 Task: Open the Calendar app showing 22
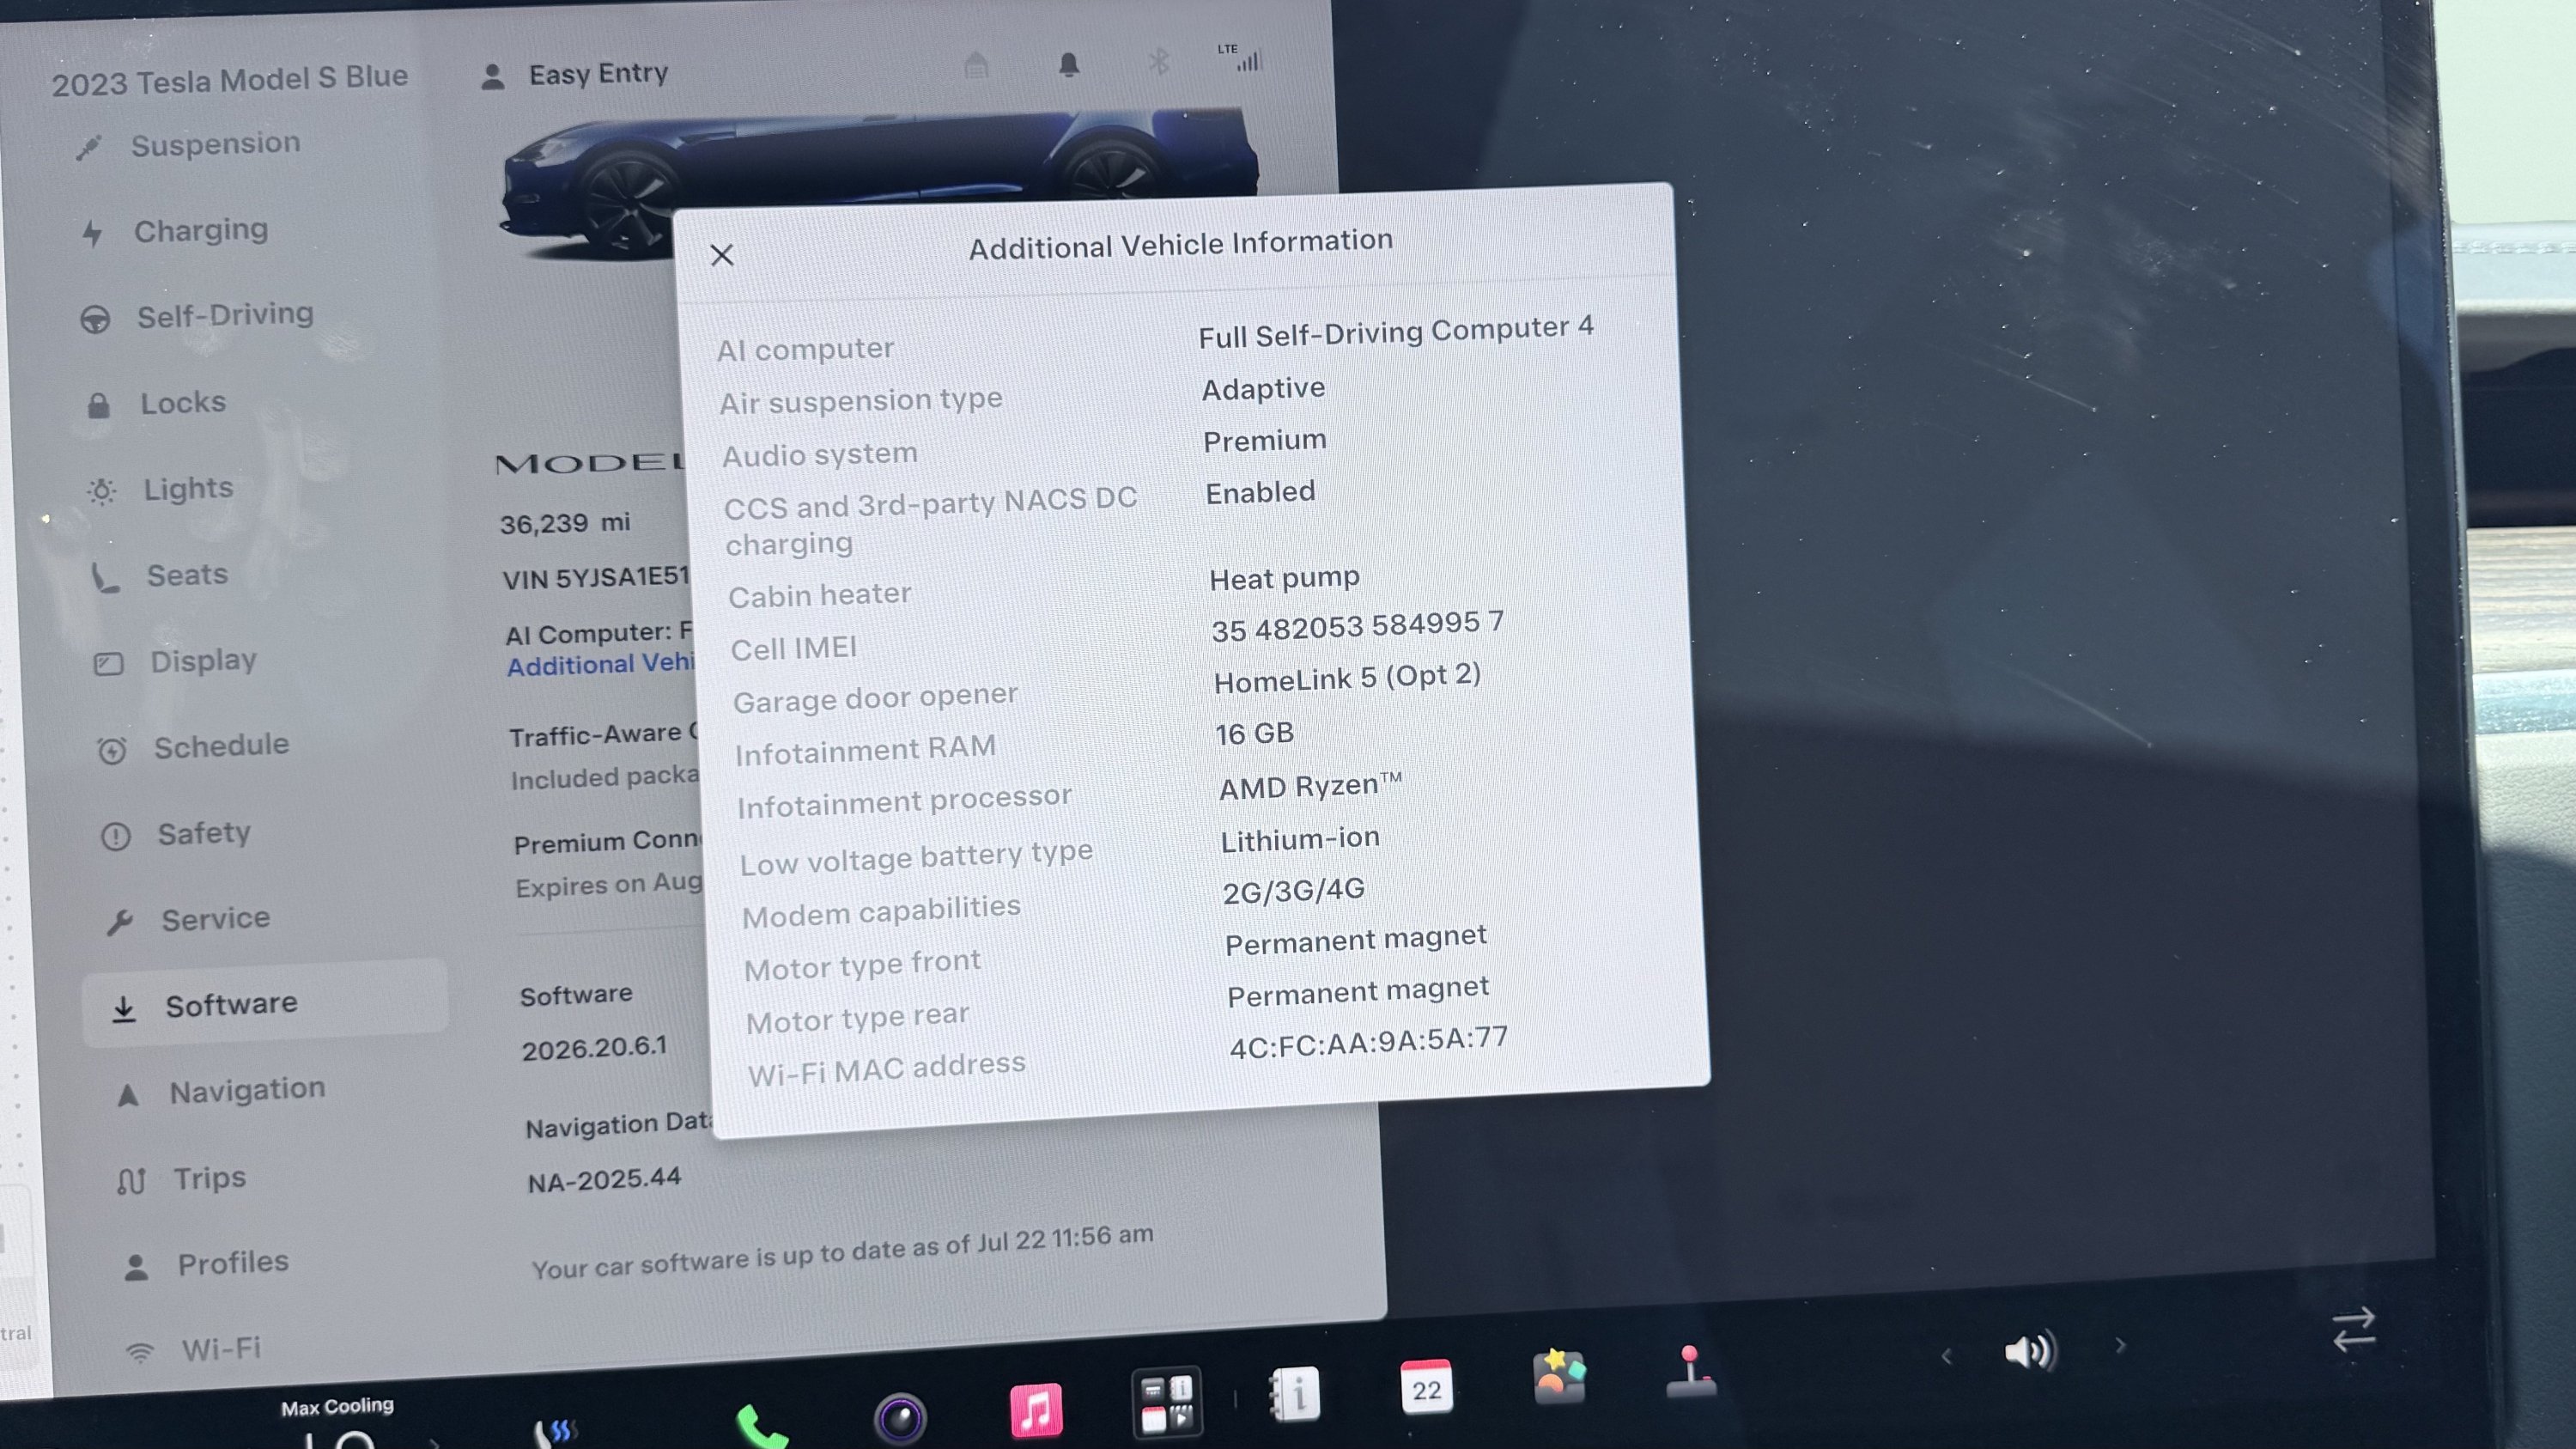1426,1387
